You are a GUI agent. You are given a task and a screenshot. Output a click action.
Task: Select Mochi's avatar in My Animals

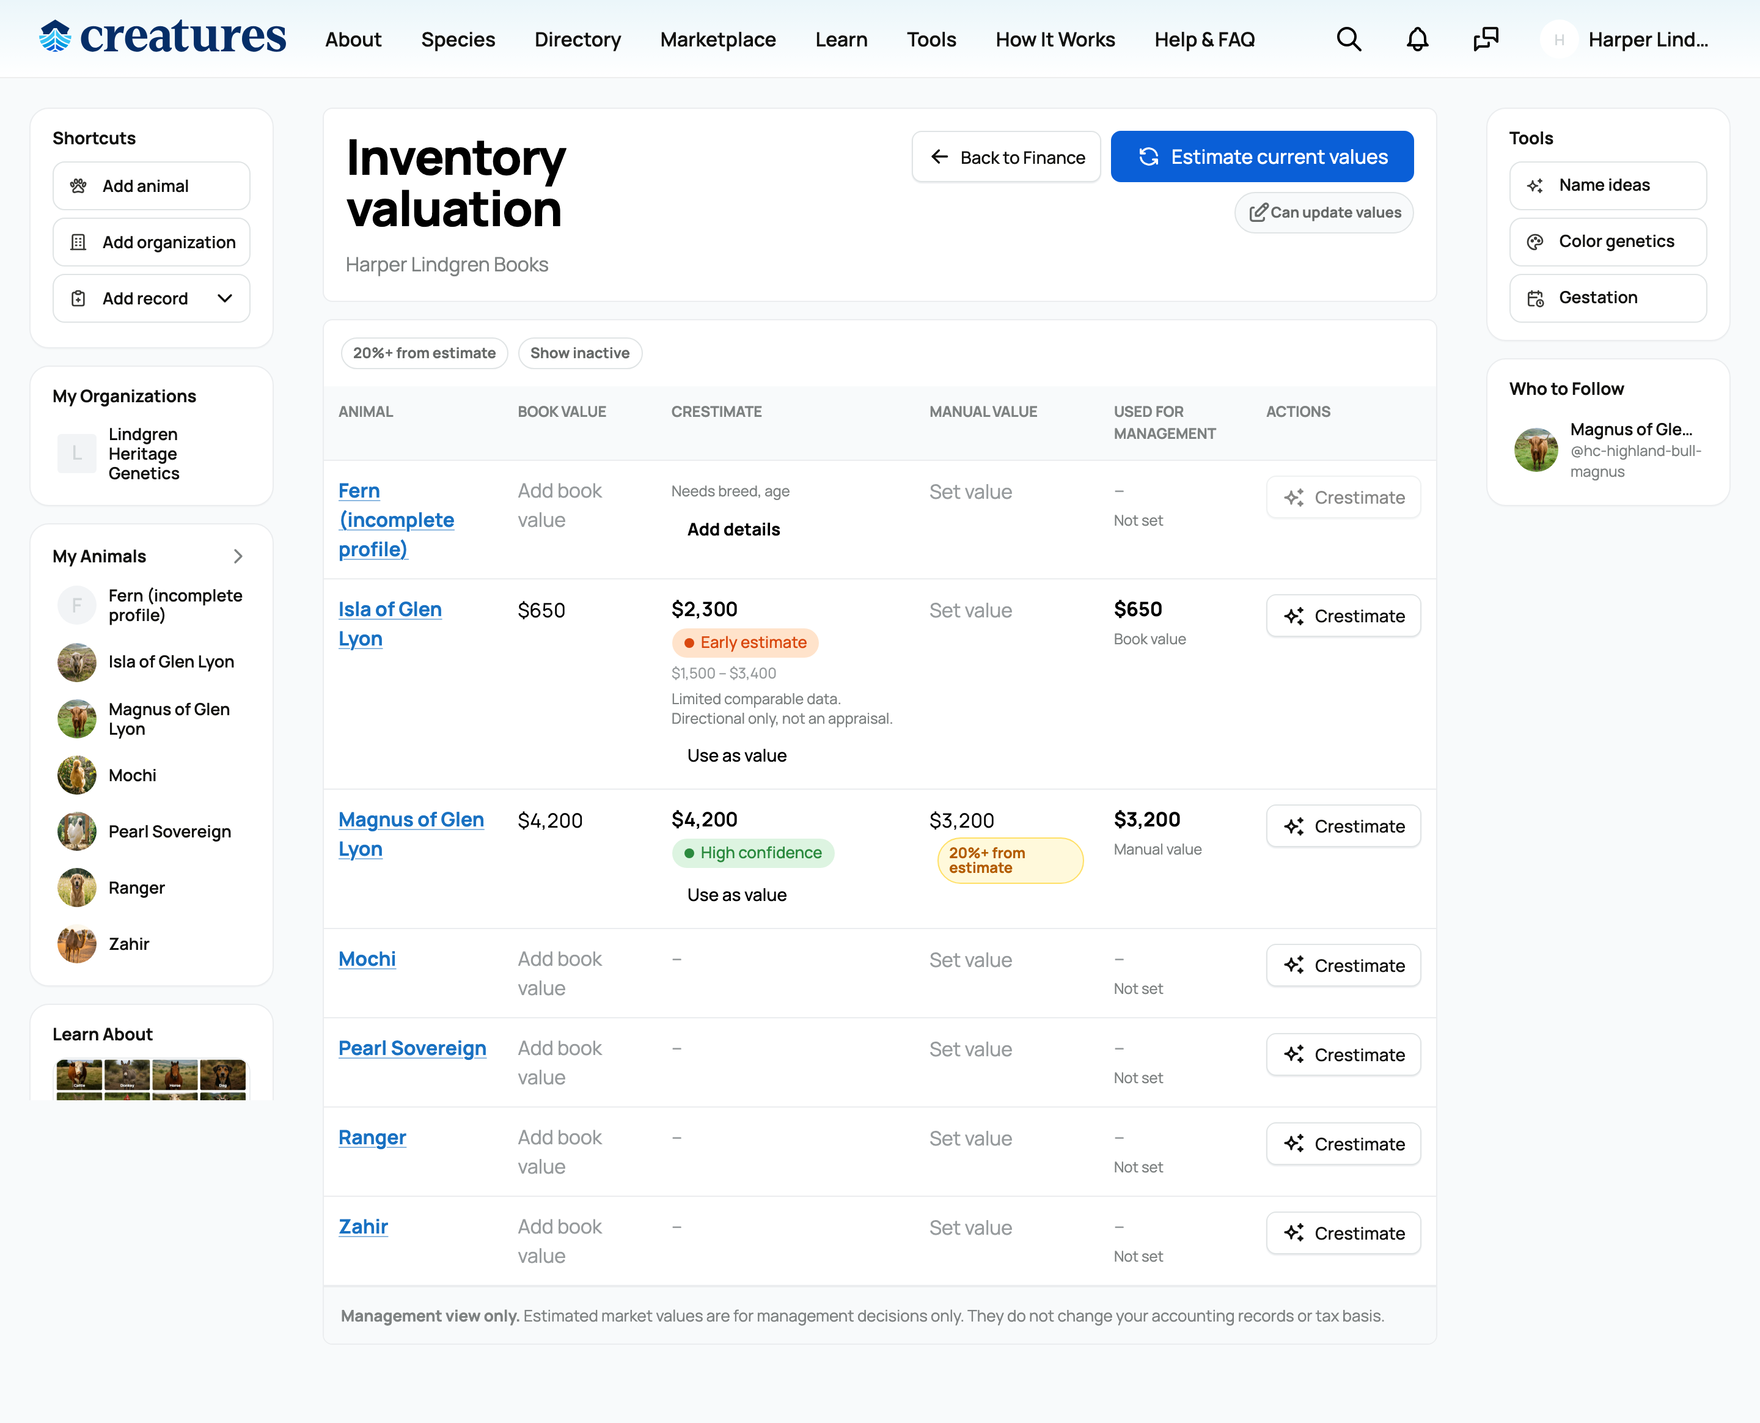point(77,775)
